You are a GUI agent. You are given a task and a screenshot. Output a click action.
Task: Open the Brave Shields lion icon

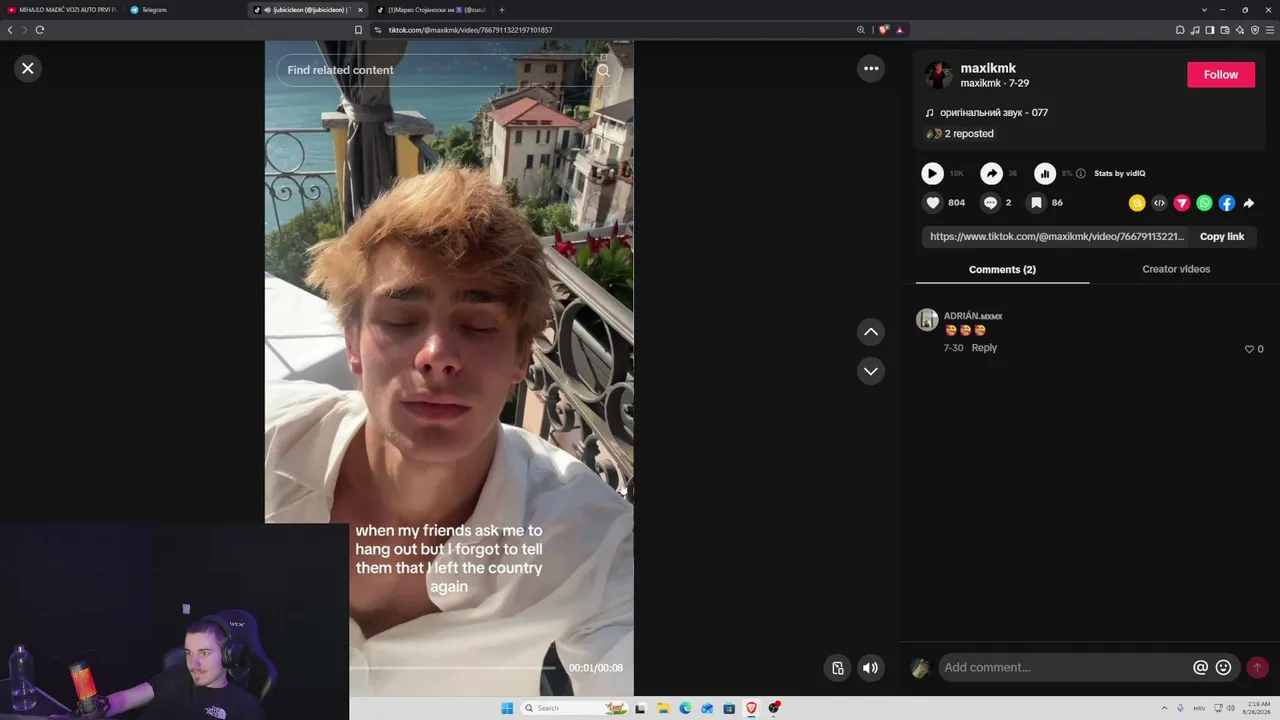(x=883, y=30)
